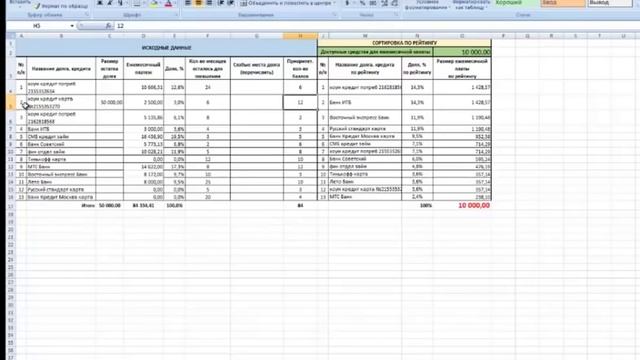Image resolution: width=640 pixels, height=360 pixels.
Task: Open the Alignment group dialog launcher
Action: pos(335,15)
